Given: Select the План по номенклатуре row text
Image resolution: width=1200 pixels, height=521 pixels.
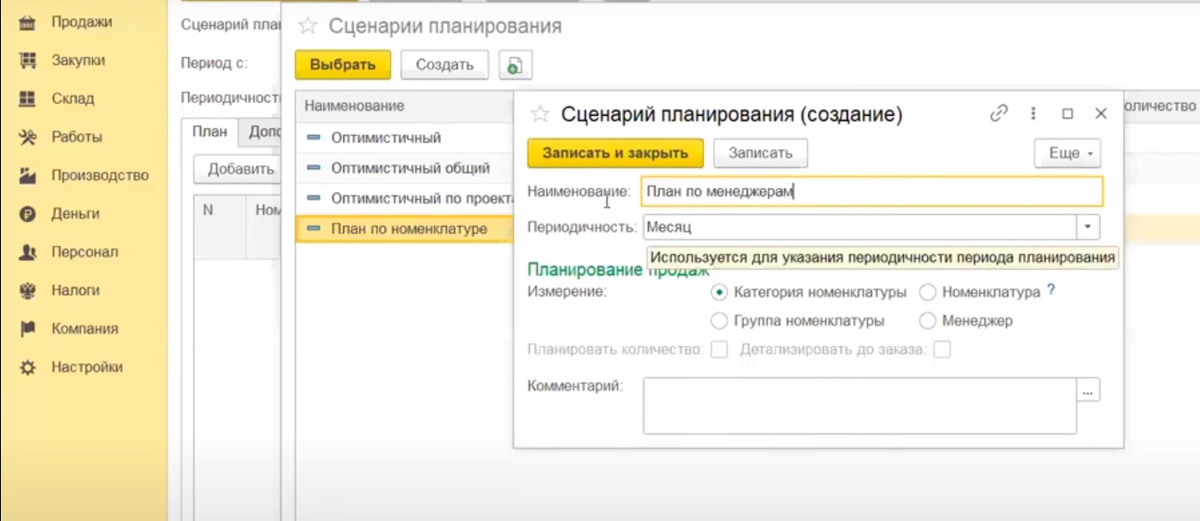Looking at the screenshot, I should click(x=409, y=229).
